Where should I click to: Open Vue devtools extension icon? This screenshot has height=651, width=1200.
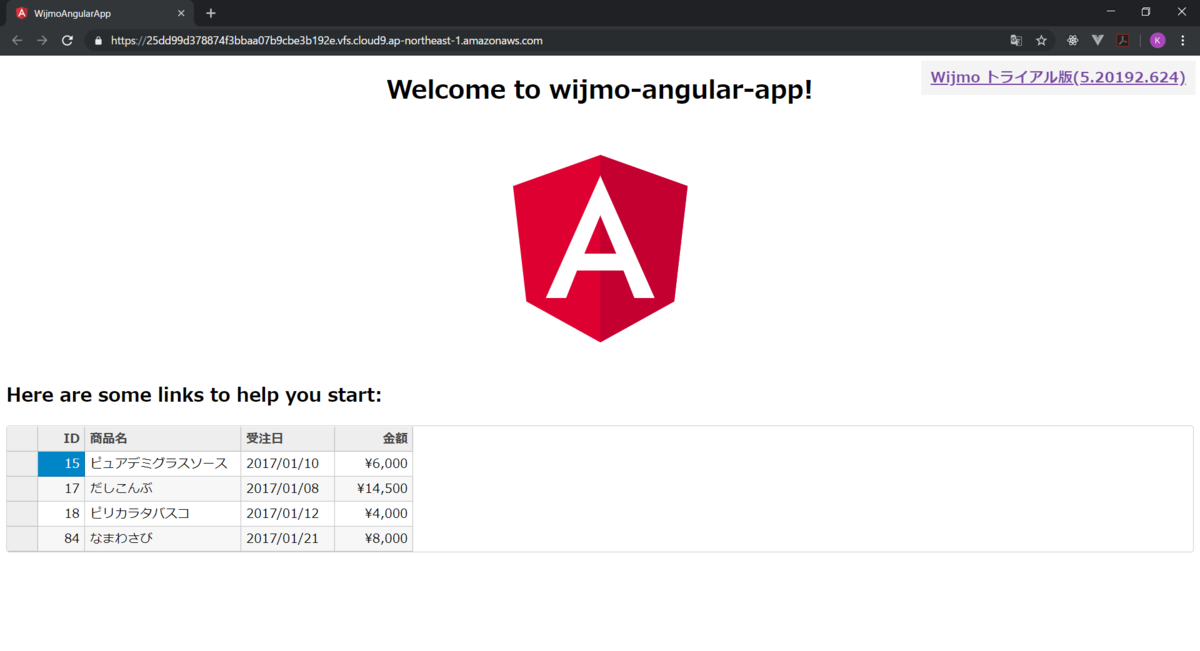point(1097,41)
